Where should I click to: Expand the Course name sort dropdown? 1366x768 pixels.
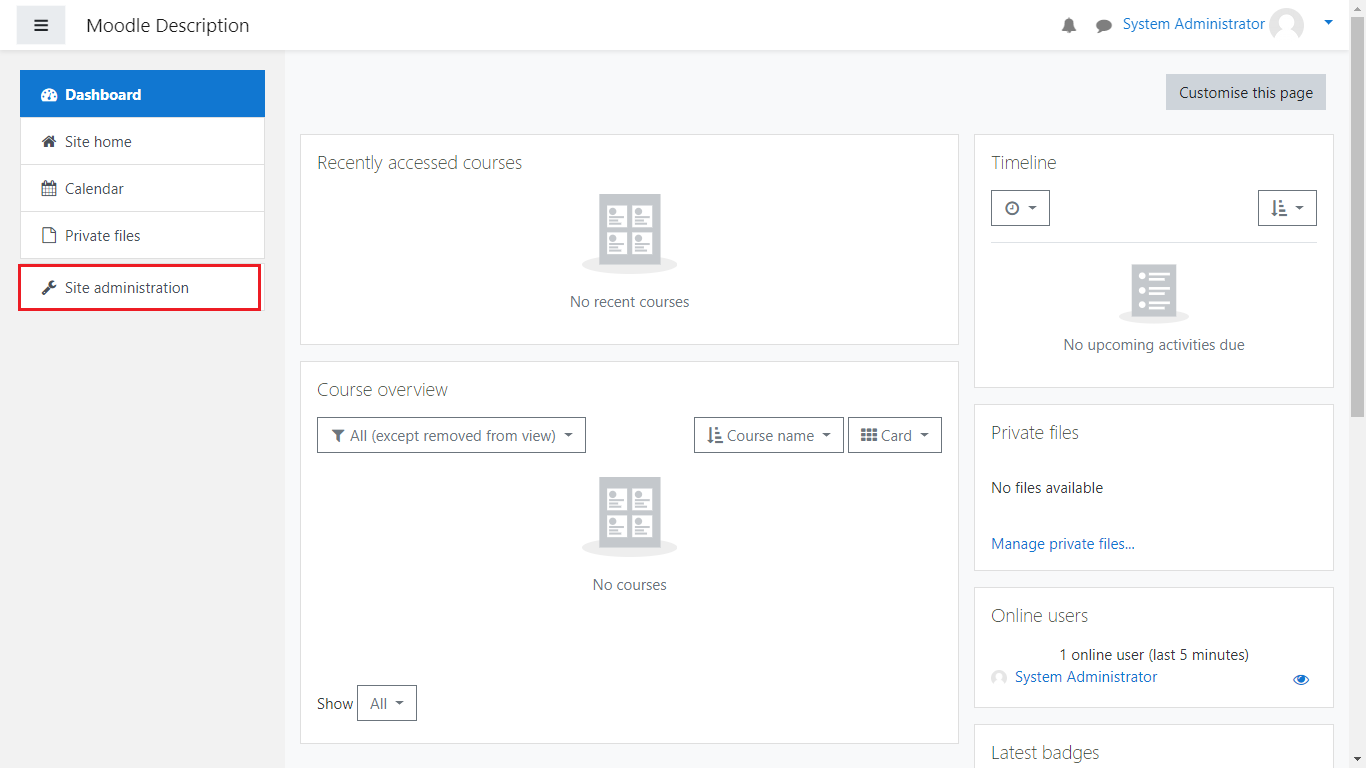tap(768, 435)
